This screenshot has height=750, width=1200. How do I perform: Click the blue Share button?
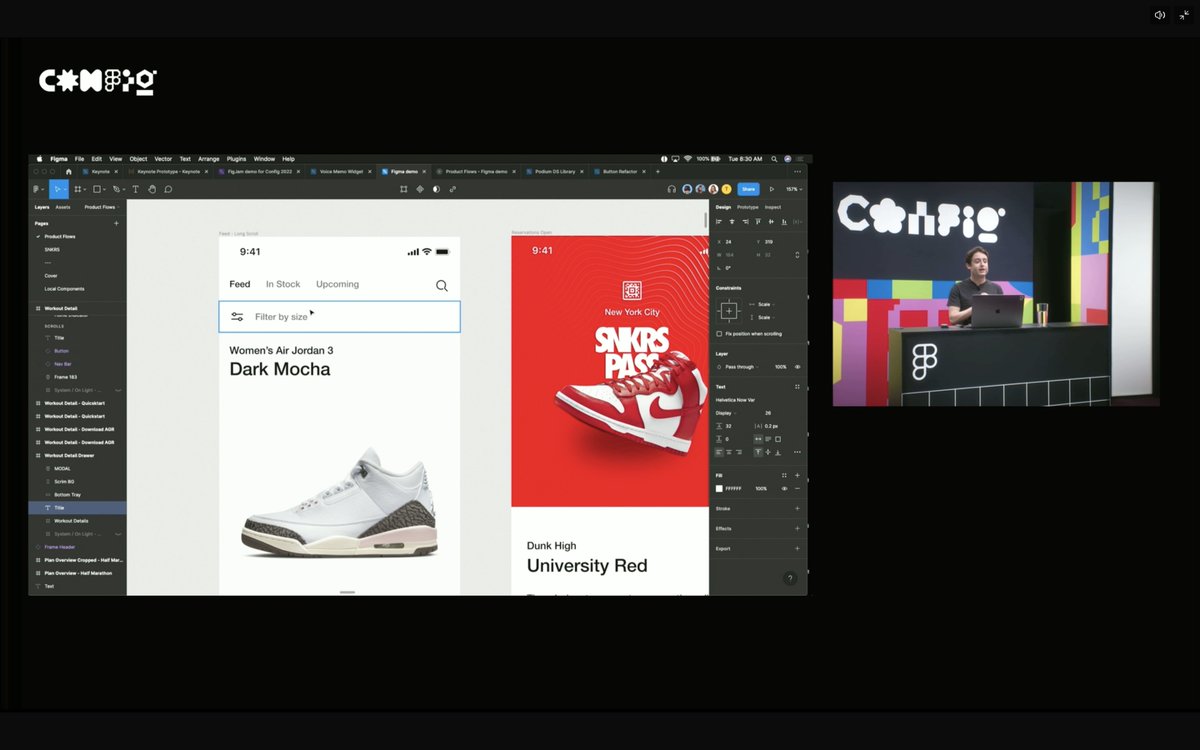(748, 189)
